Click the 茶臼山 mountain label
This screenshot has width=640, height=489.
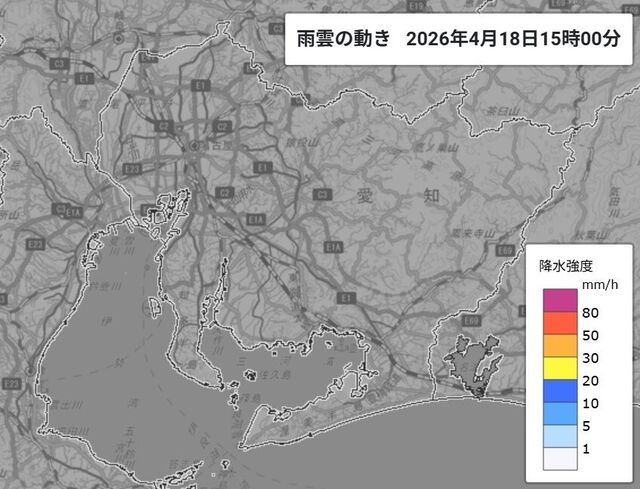(503, 111)
